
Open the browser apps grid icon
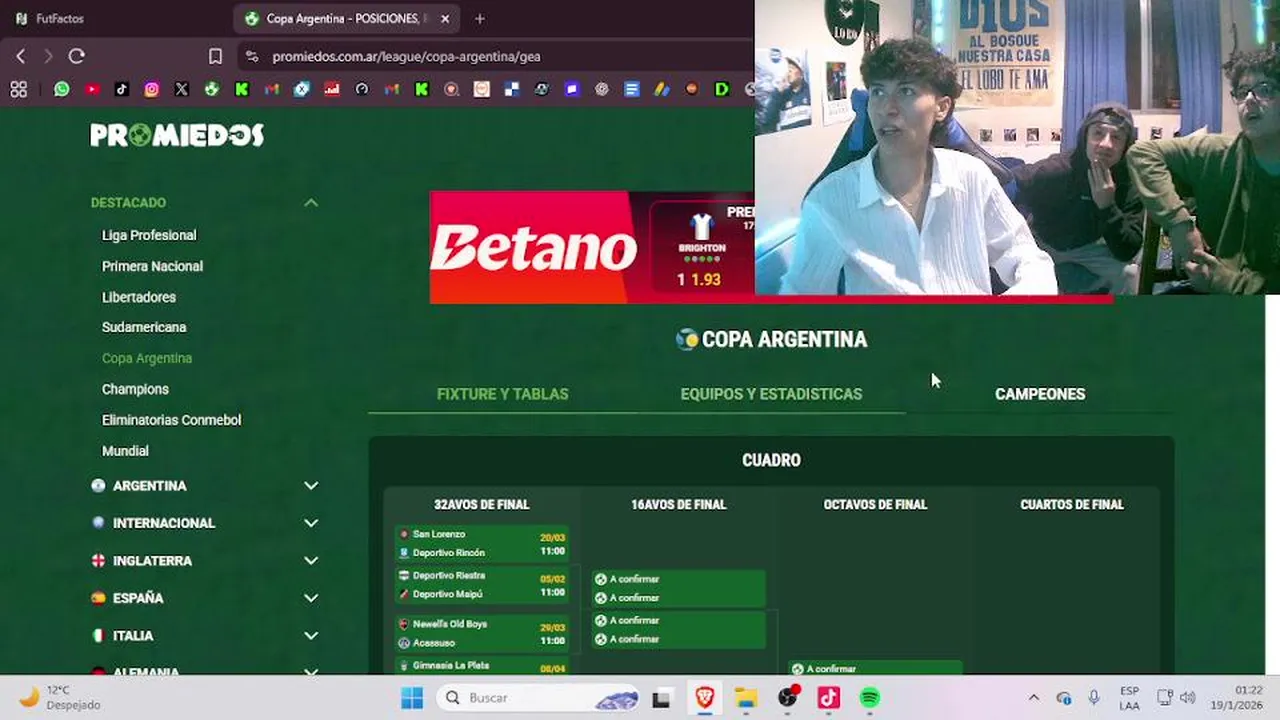[x=18, y=89]
